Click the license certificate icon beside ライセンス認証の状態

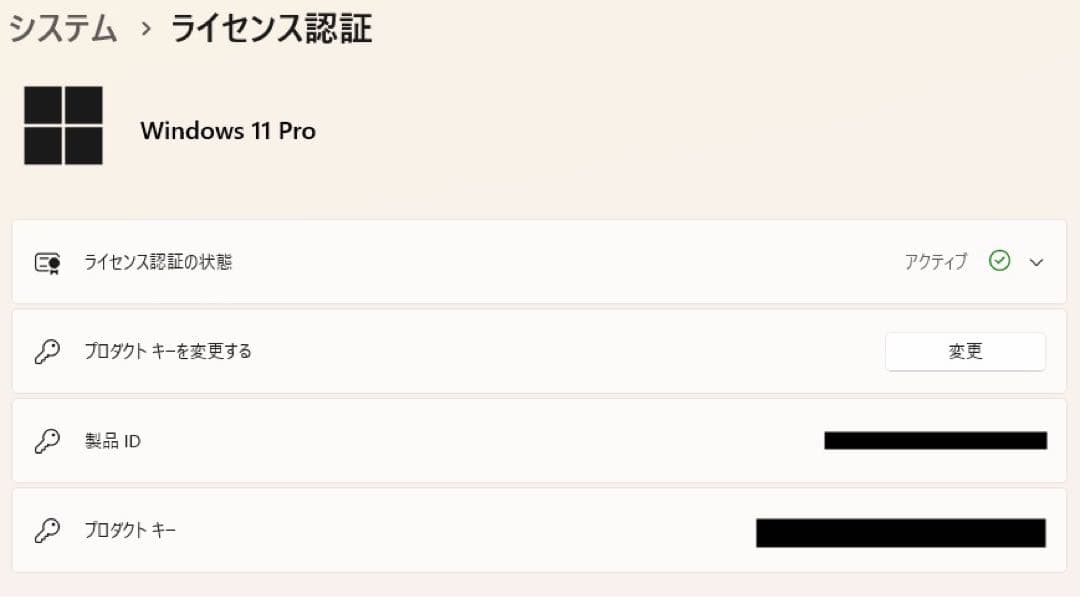coord(47,262)
